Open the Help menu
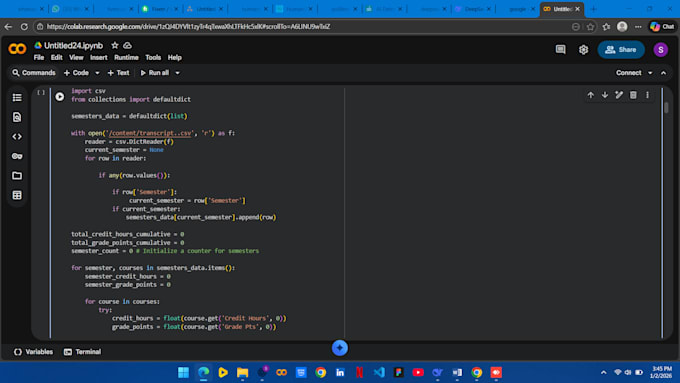 174,57
